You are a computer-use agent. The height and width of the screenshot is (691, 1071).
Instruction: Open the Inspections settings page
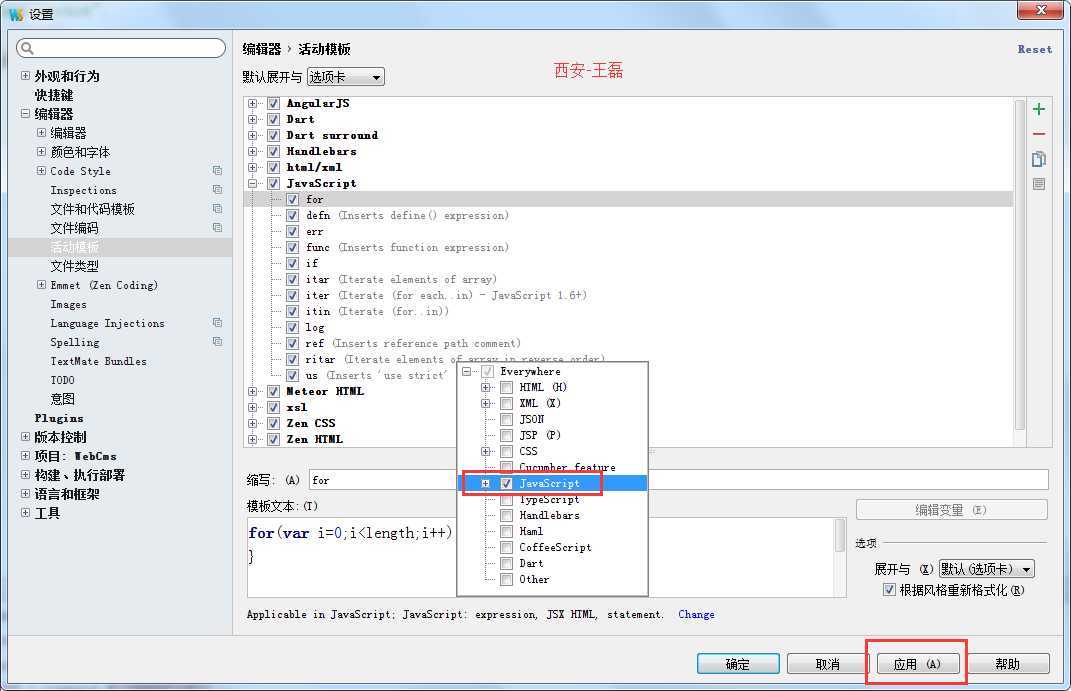[x=83, y=190]
